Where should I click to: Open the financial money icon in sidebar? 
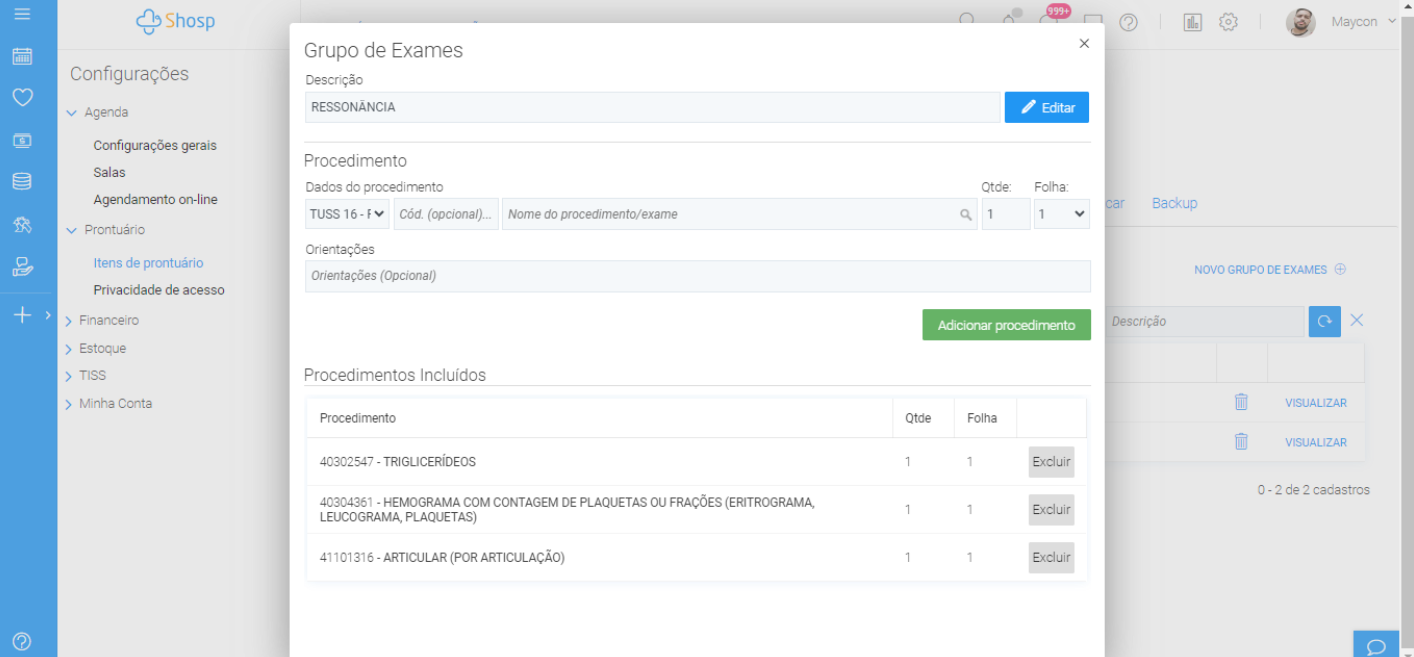(22, 141)
